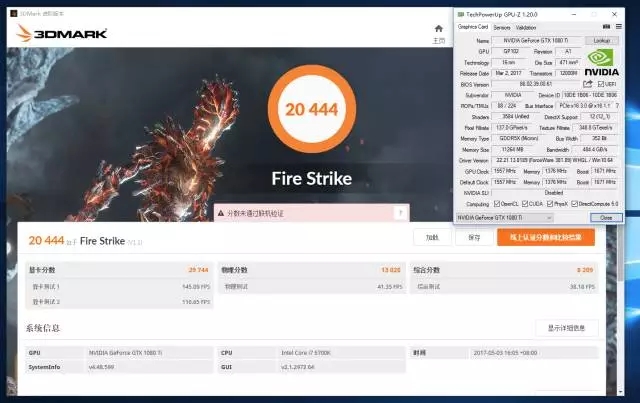Click the Fire Strike title text

[311, 179]
